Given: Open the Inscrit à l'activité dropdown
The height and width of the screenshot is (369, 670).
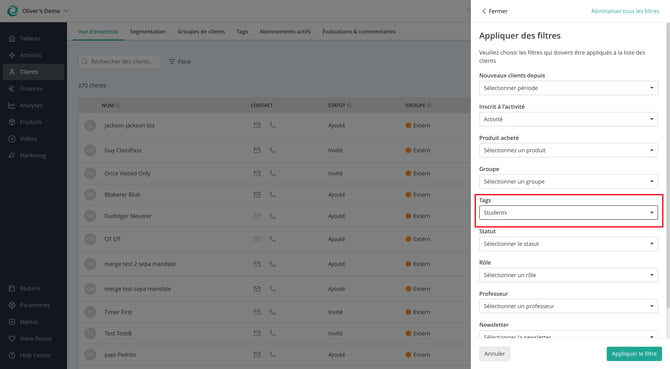Looking at the screenshot, I should point(568,119).
